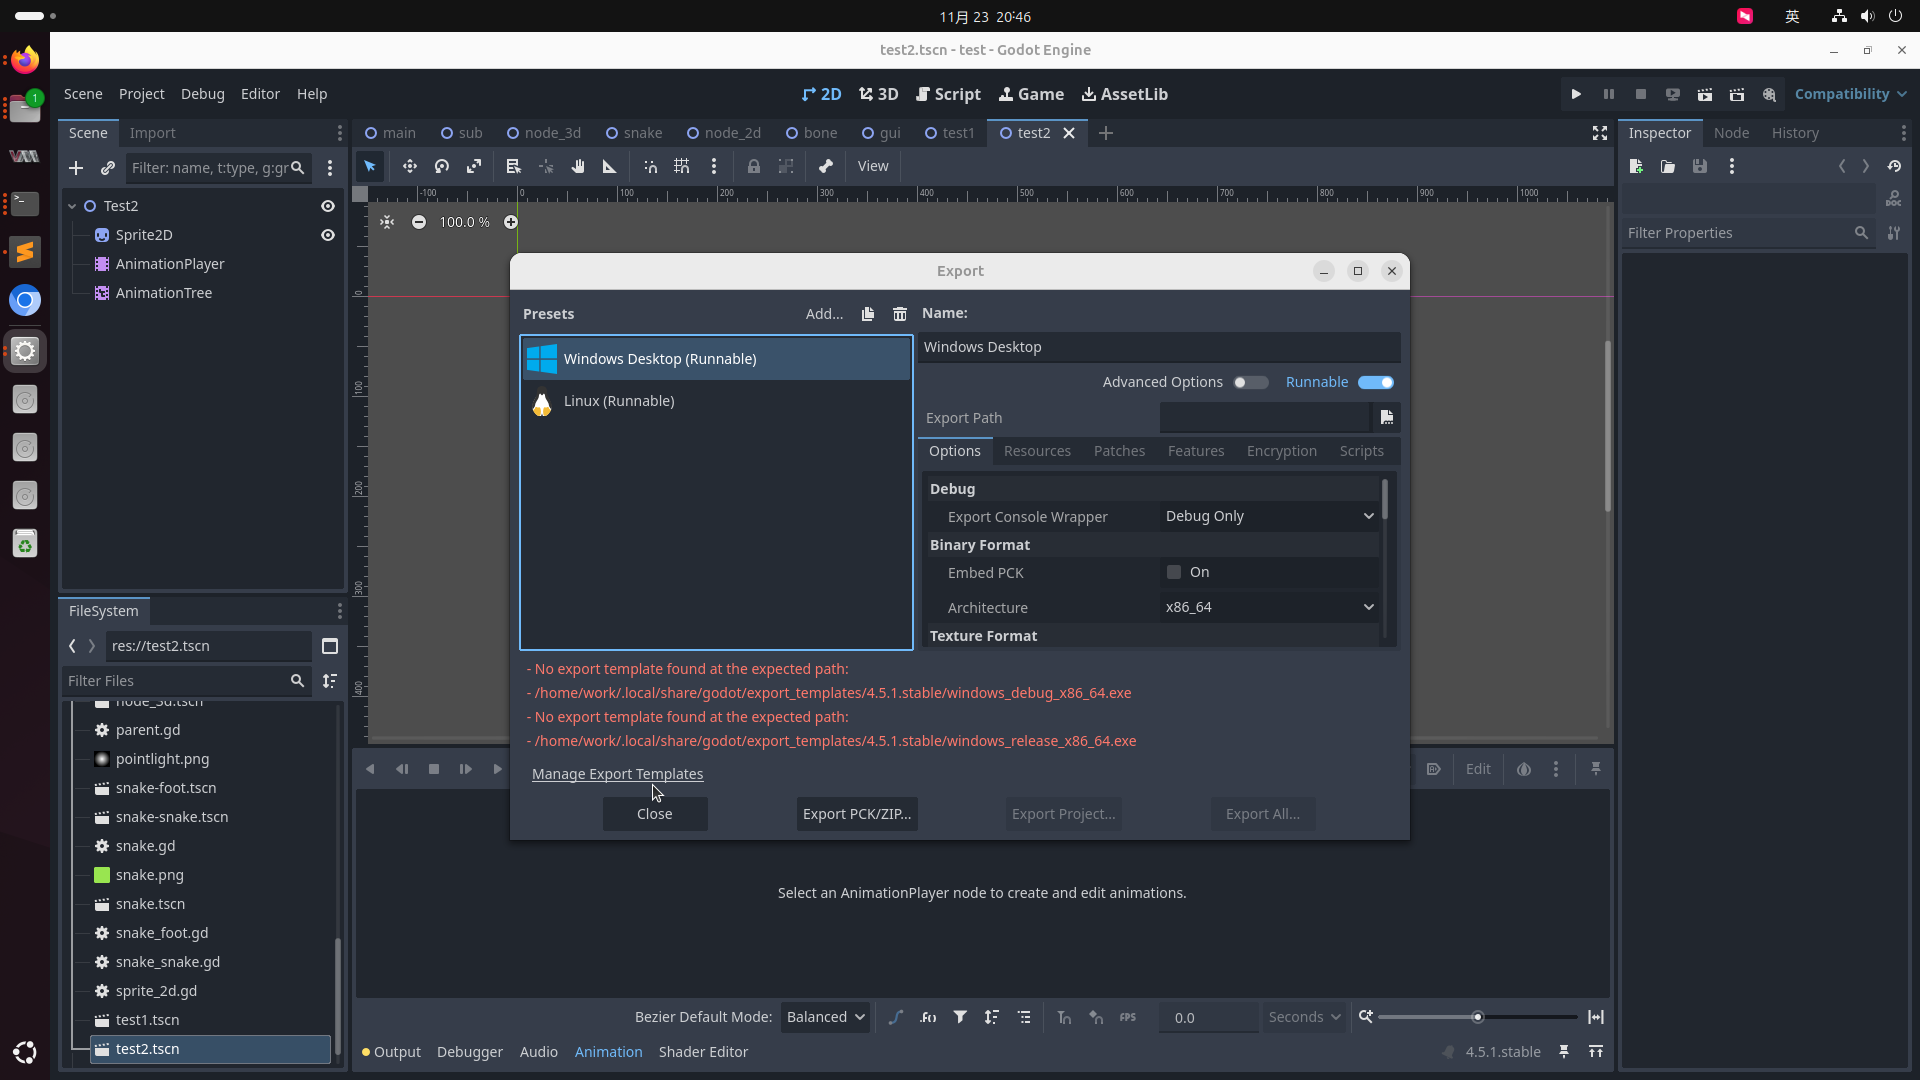
Task: Duplicate the selected export preset icon
Action: tap(868, 314)
